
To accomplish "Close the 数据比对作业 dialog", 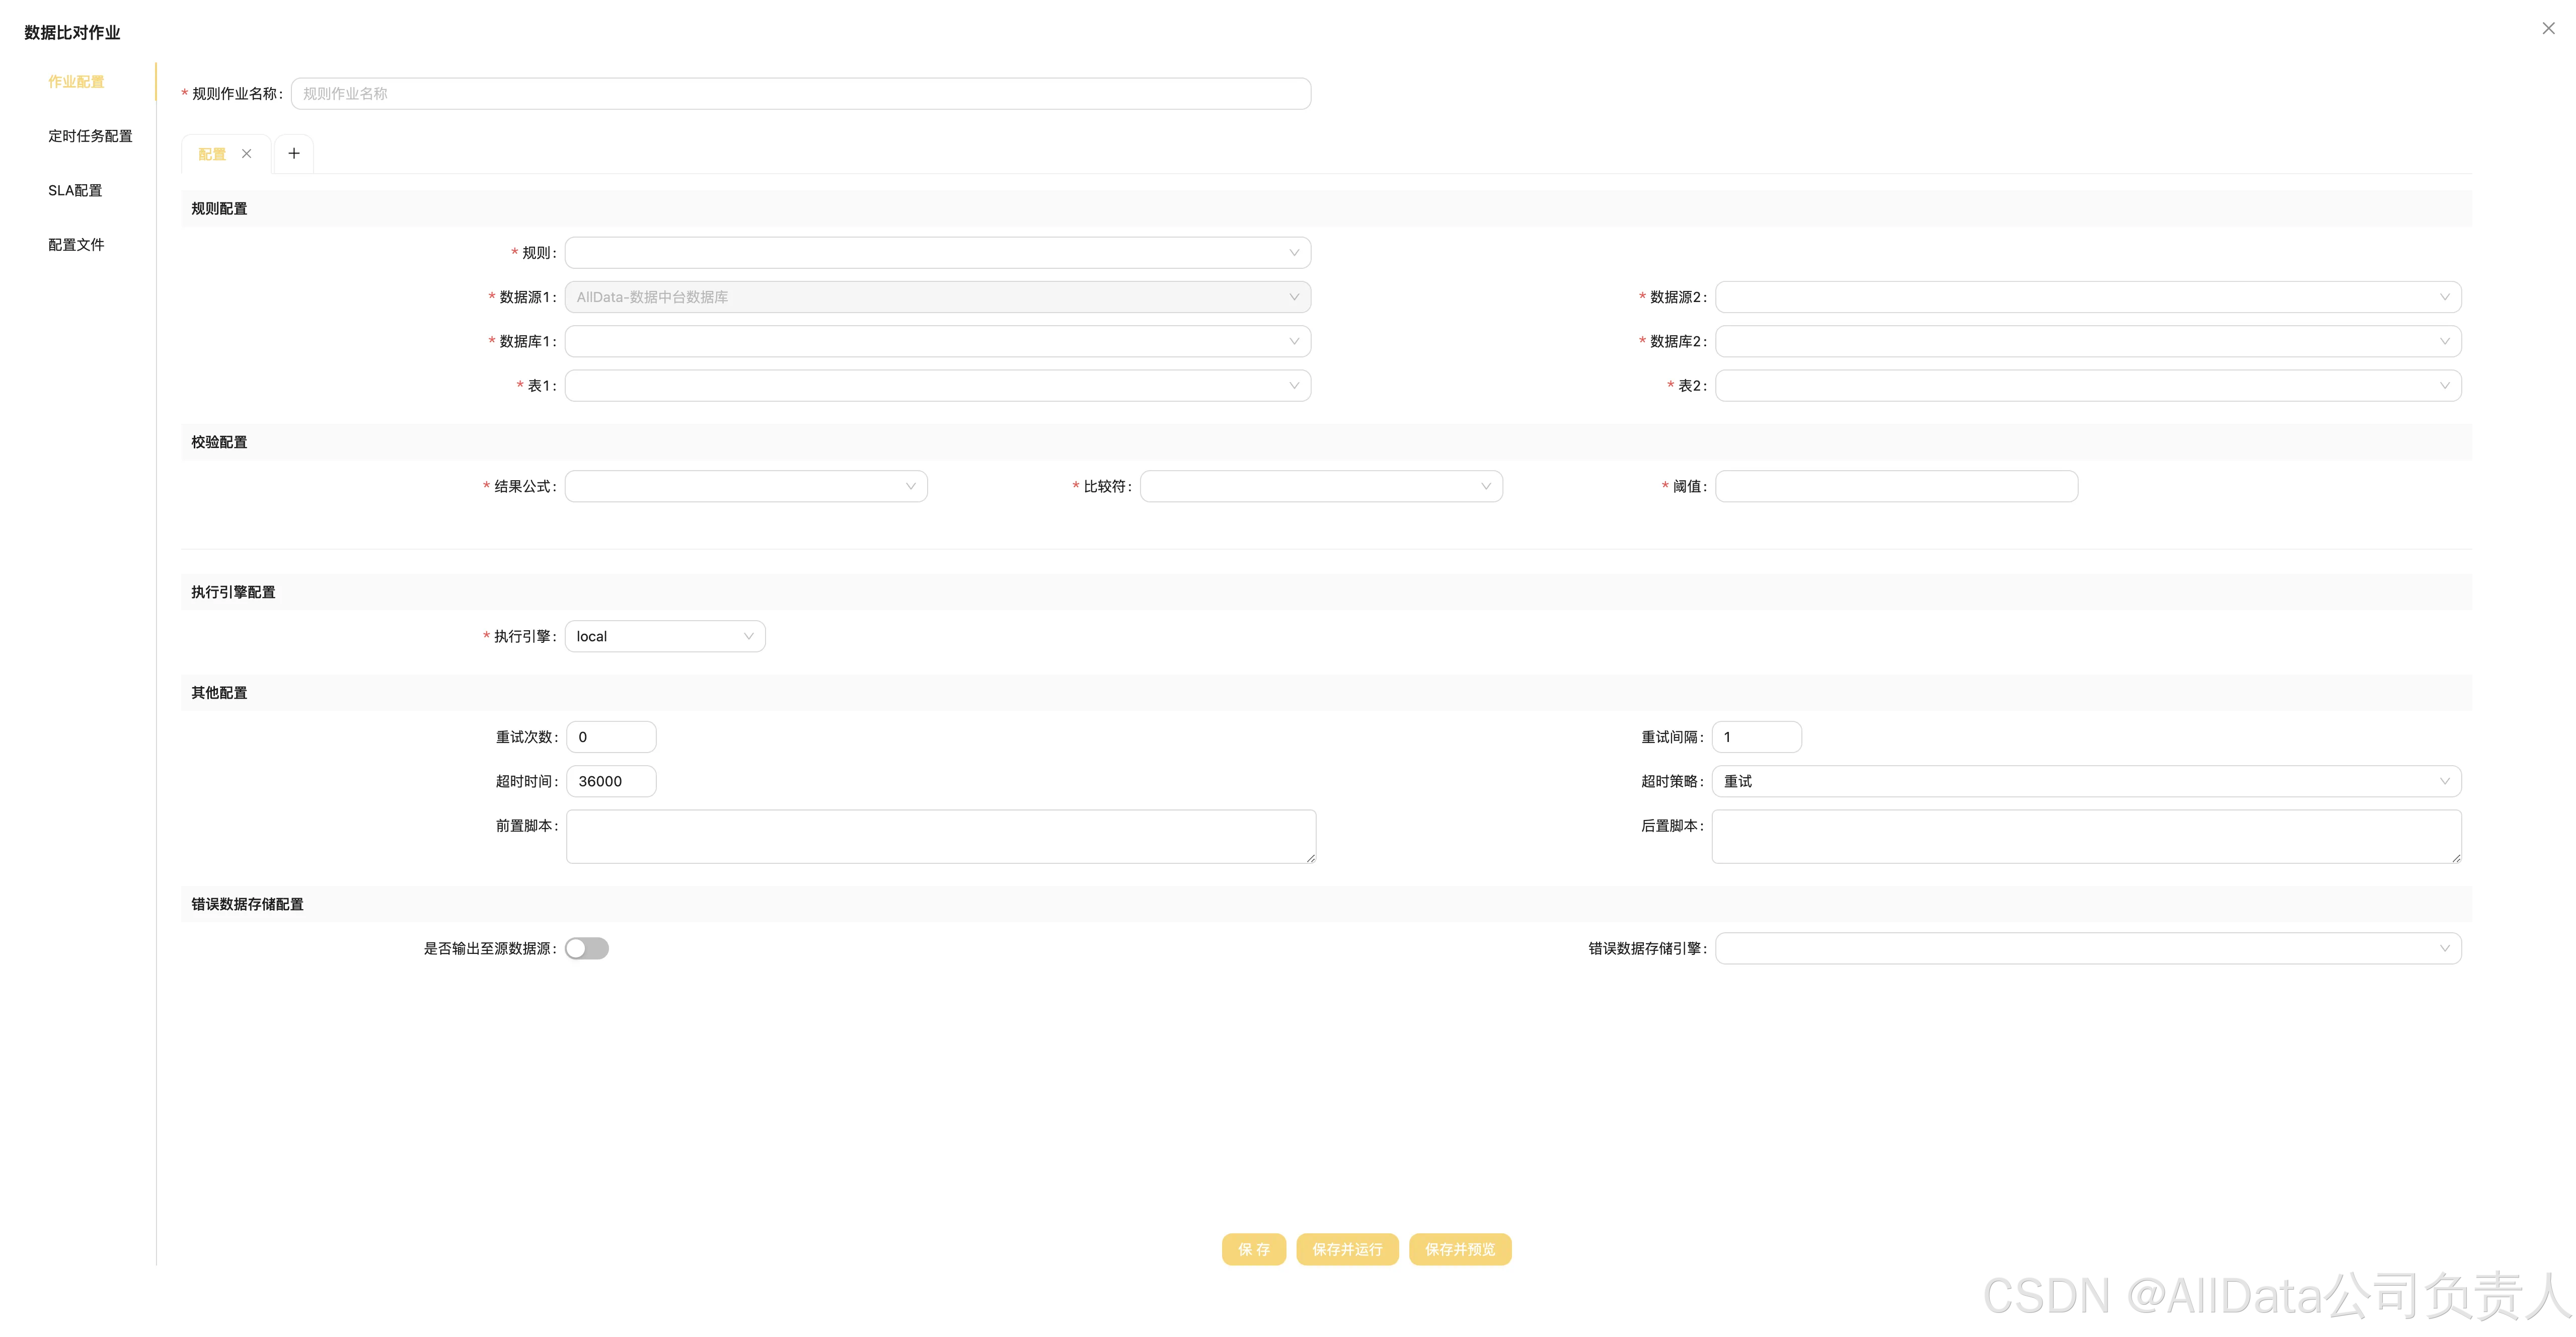I will 2548,28.
